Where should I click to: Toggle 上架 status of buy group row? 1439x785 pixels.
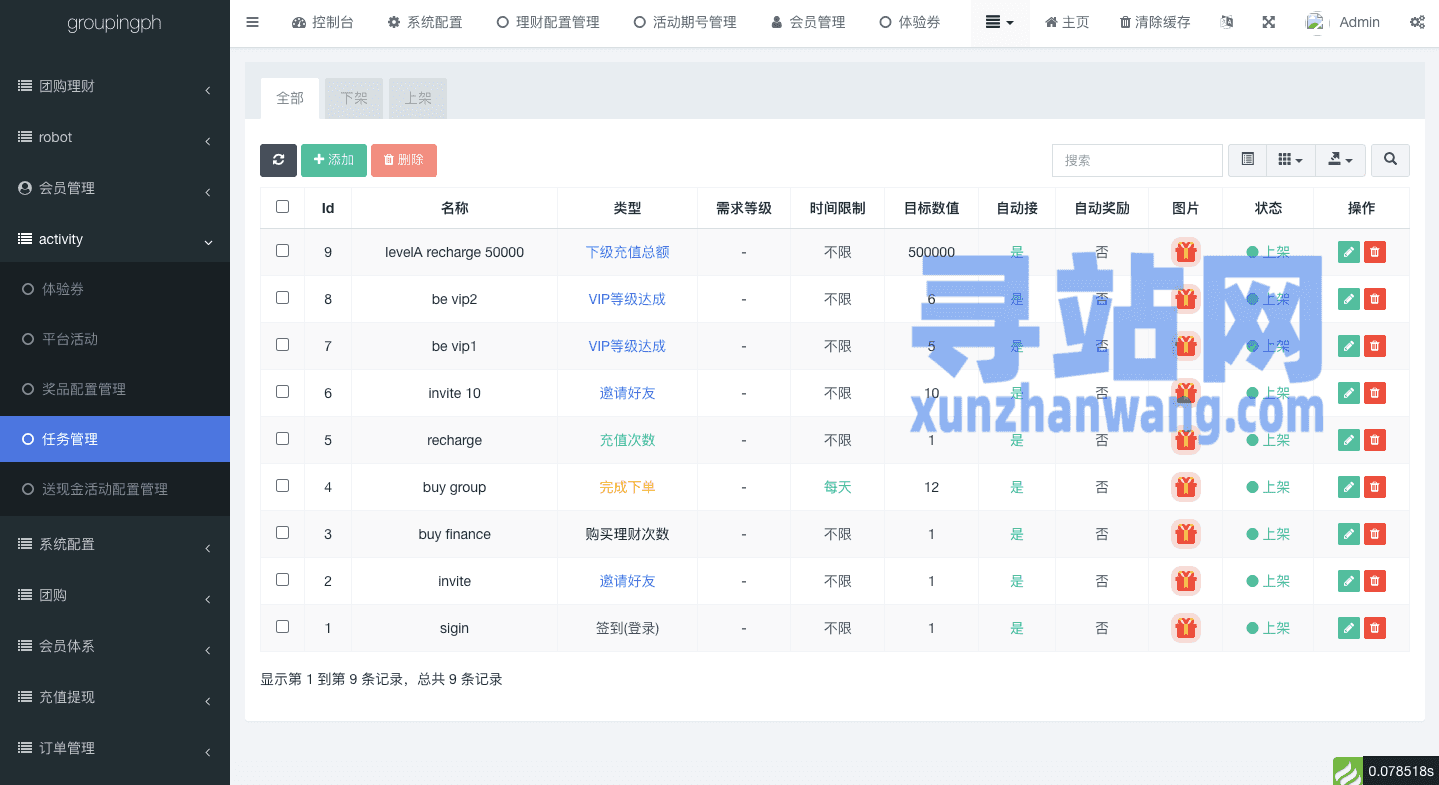(x=1268, y=487)
